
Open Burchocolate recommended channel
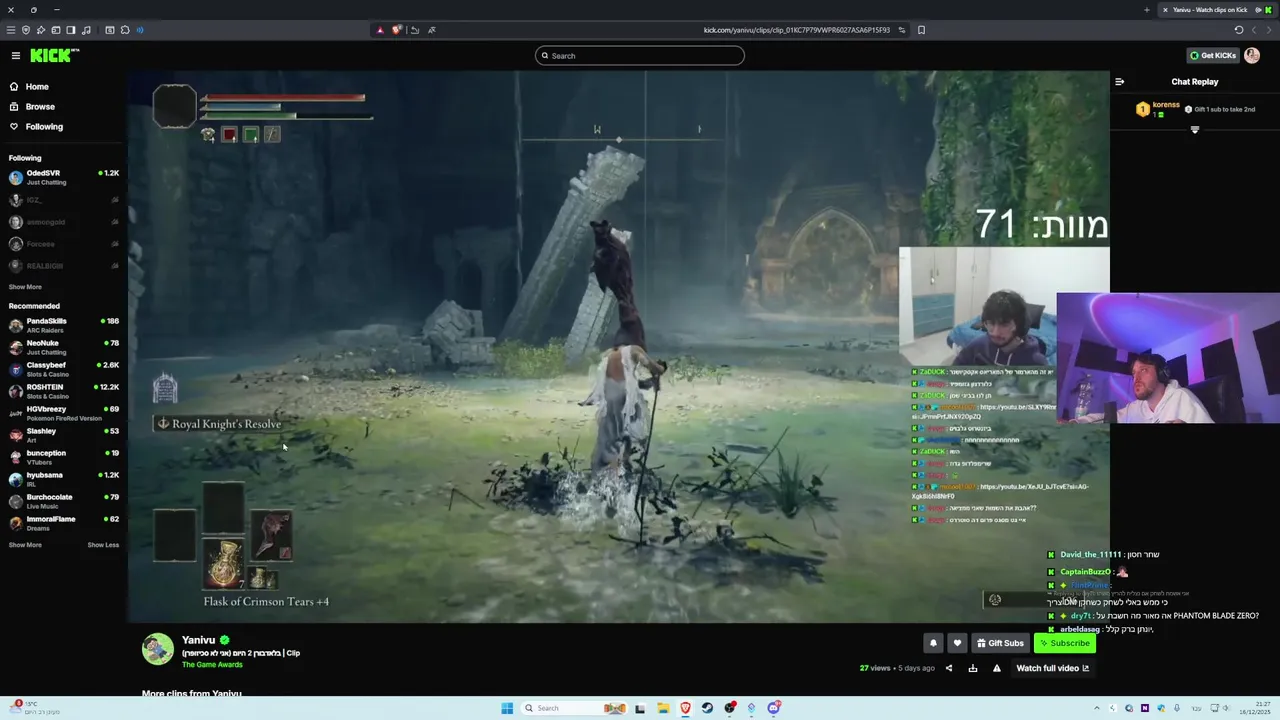pyautogui.click(x=63, y=501)
